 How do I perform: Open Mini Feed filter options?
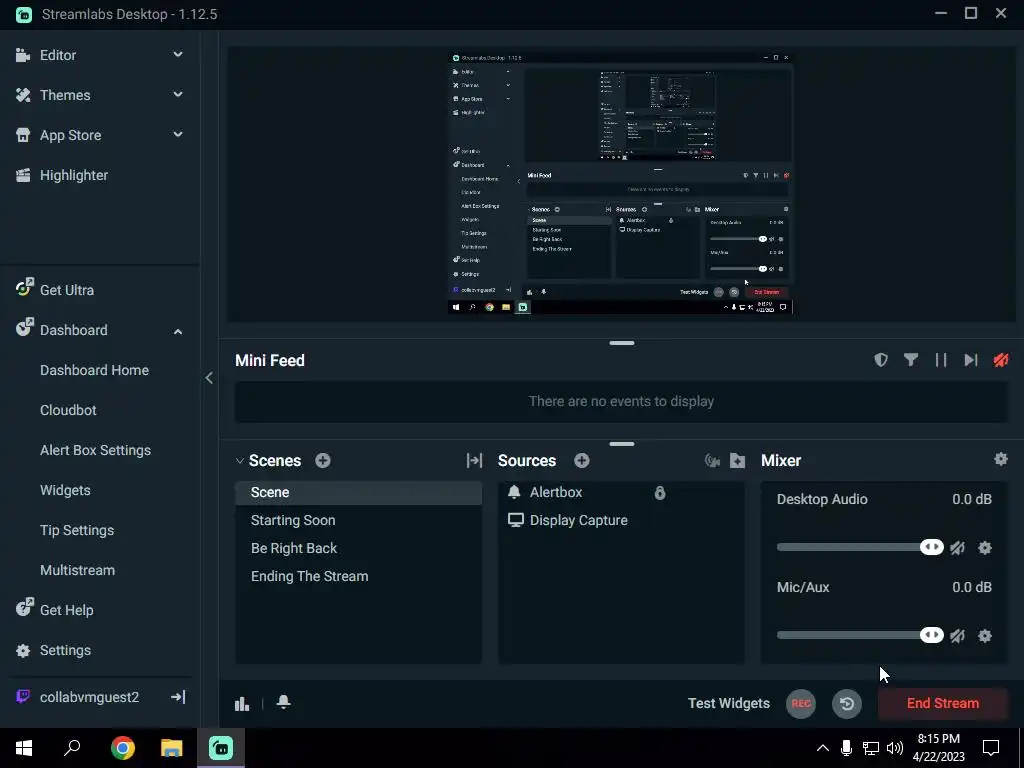911,360
